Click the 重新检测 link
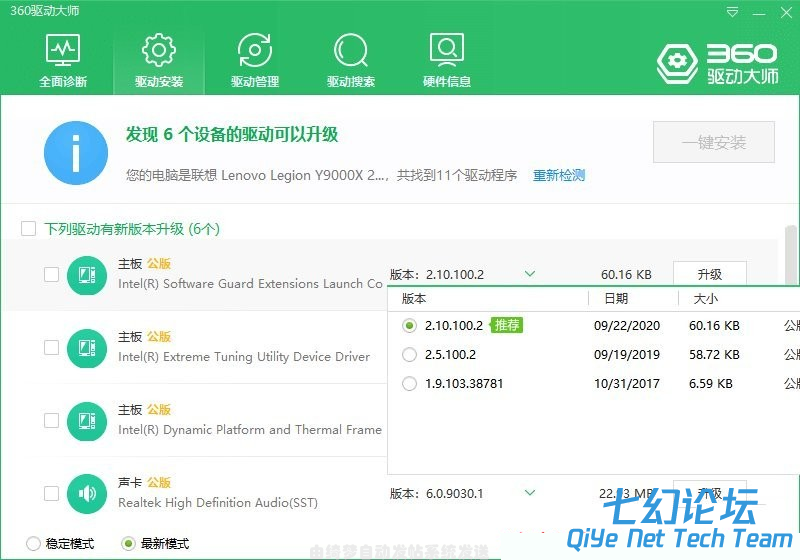 (x=559, y=175)
